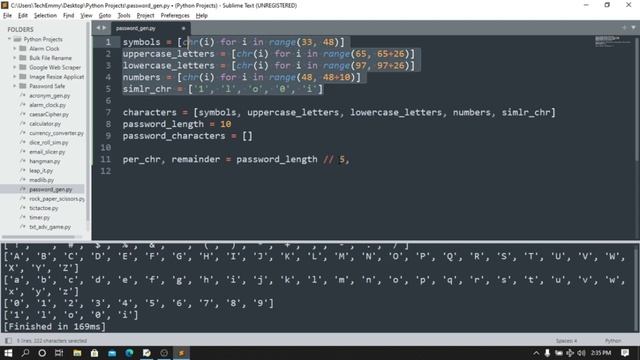The width and height of the screenshot is (640, 360).
Task: Open rock_paper_scissors.py in sidebar
Action: pos(57,199)
